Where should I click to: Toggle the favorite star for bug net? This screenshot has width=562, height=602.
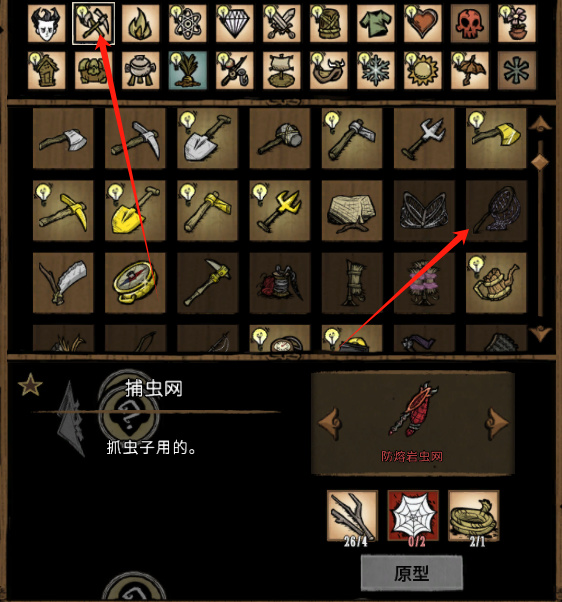[x=30, y=385]
